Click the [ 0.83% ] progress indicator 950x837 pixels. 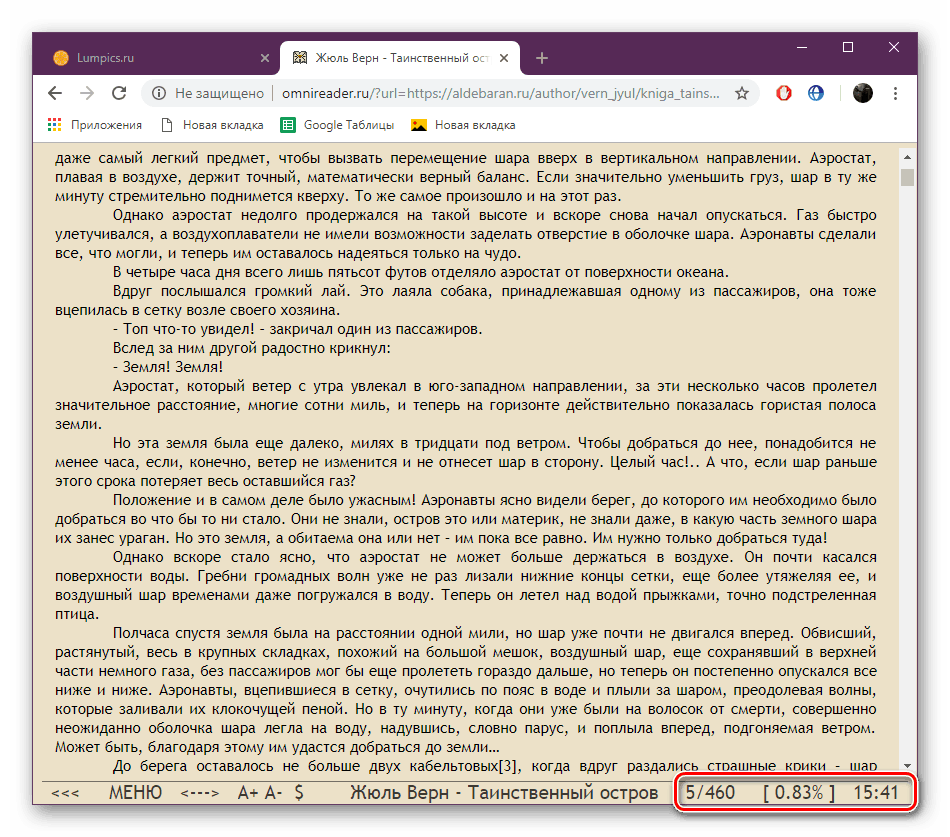tap(799, 793)
